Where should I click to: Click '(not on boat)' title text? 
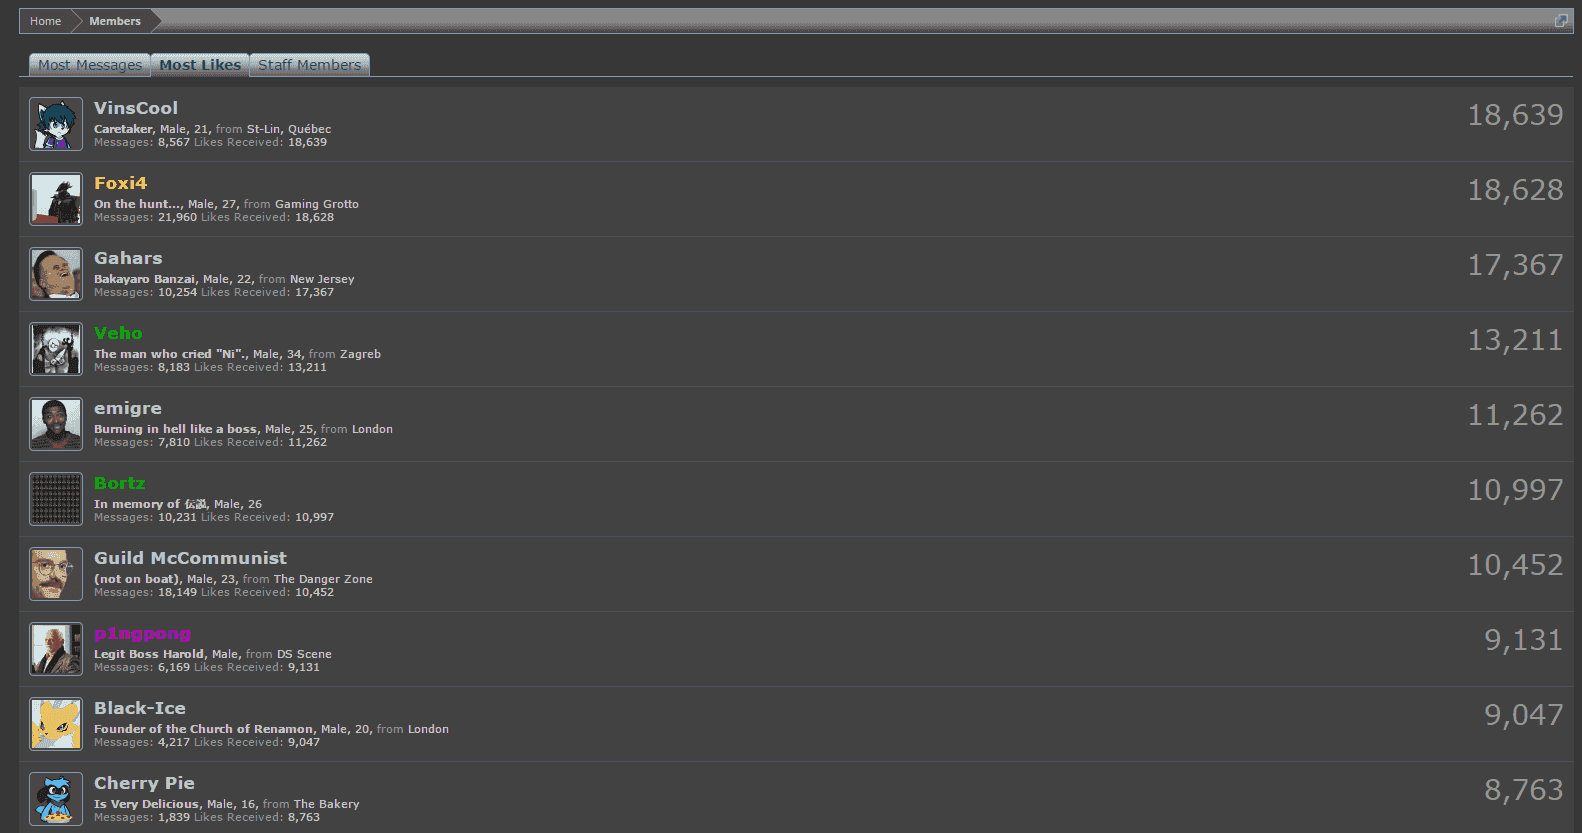click(137, 579)
